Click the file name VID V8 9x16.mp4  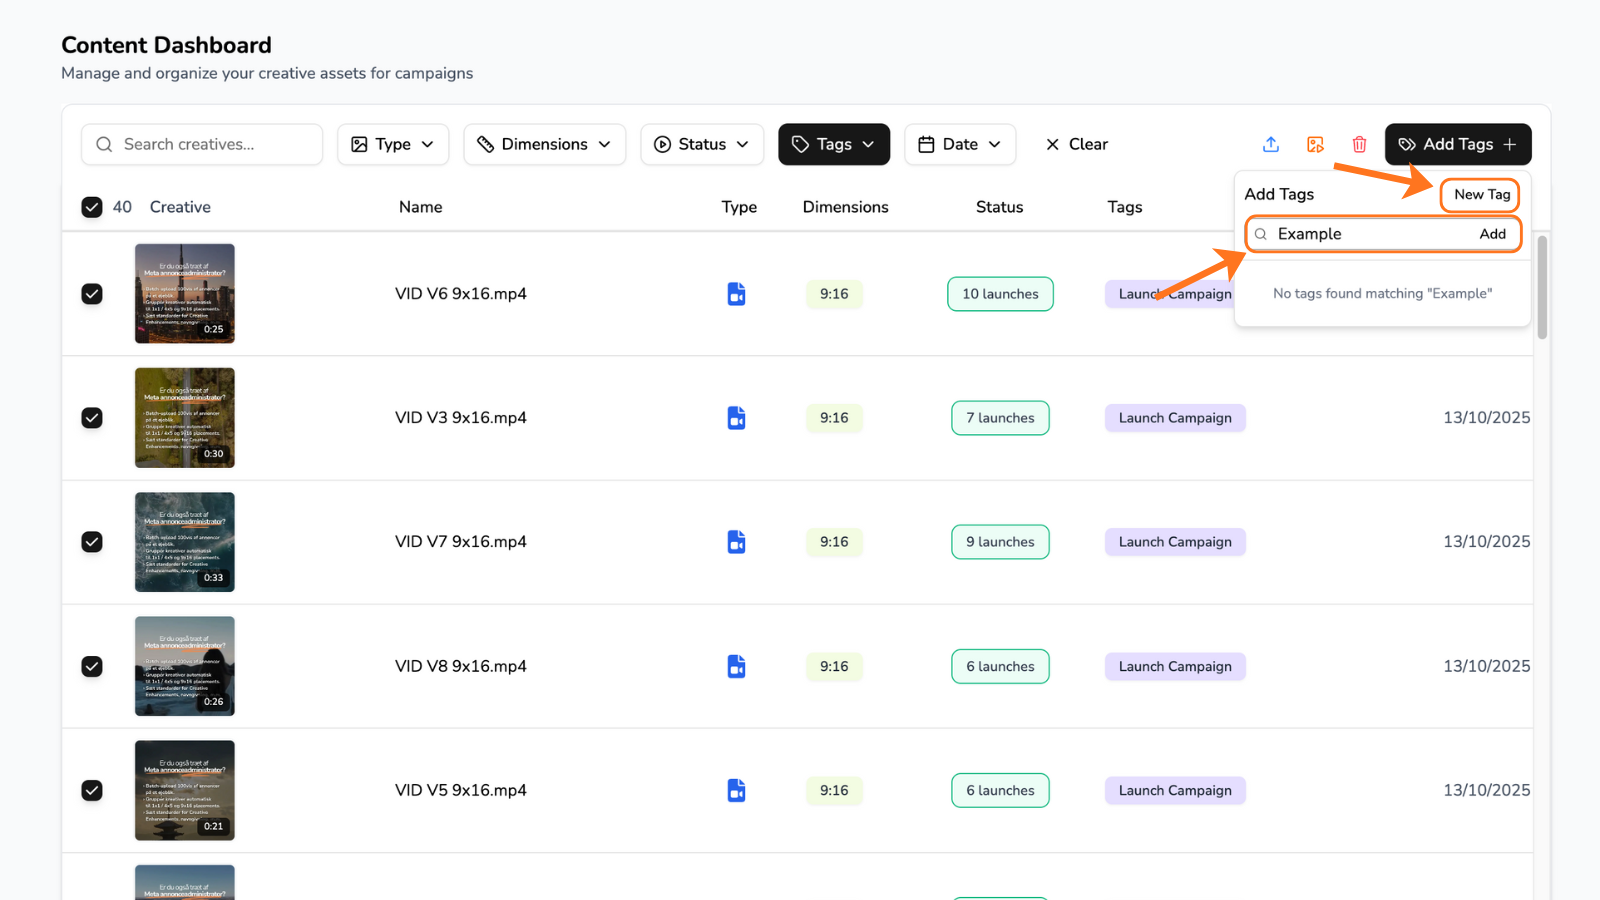[x=460, y=666]
